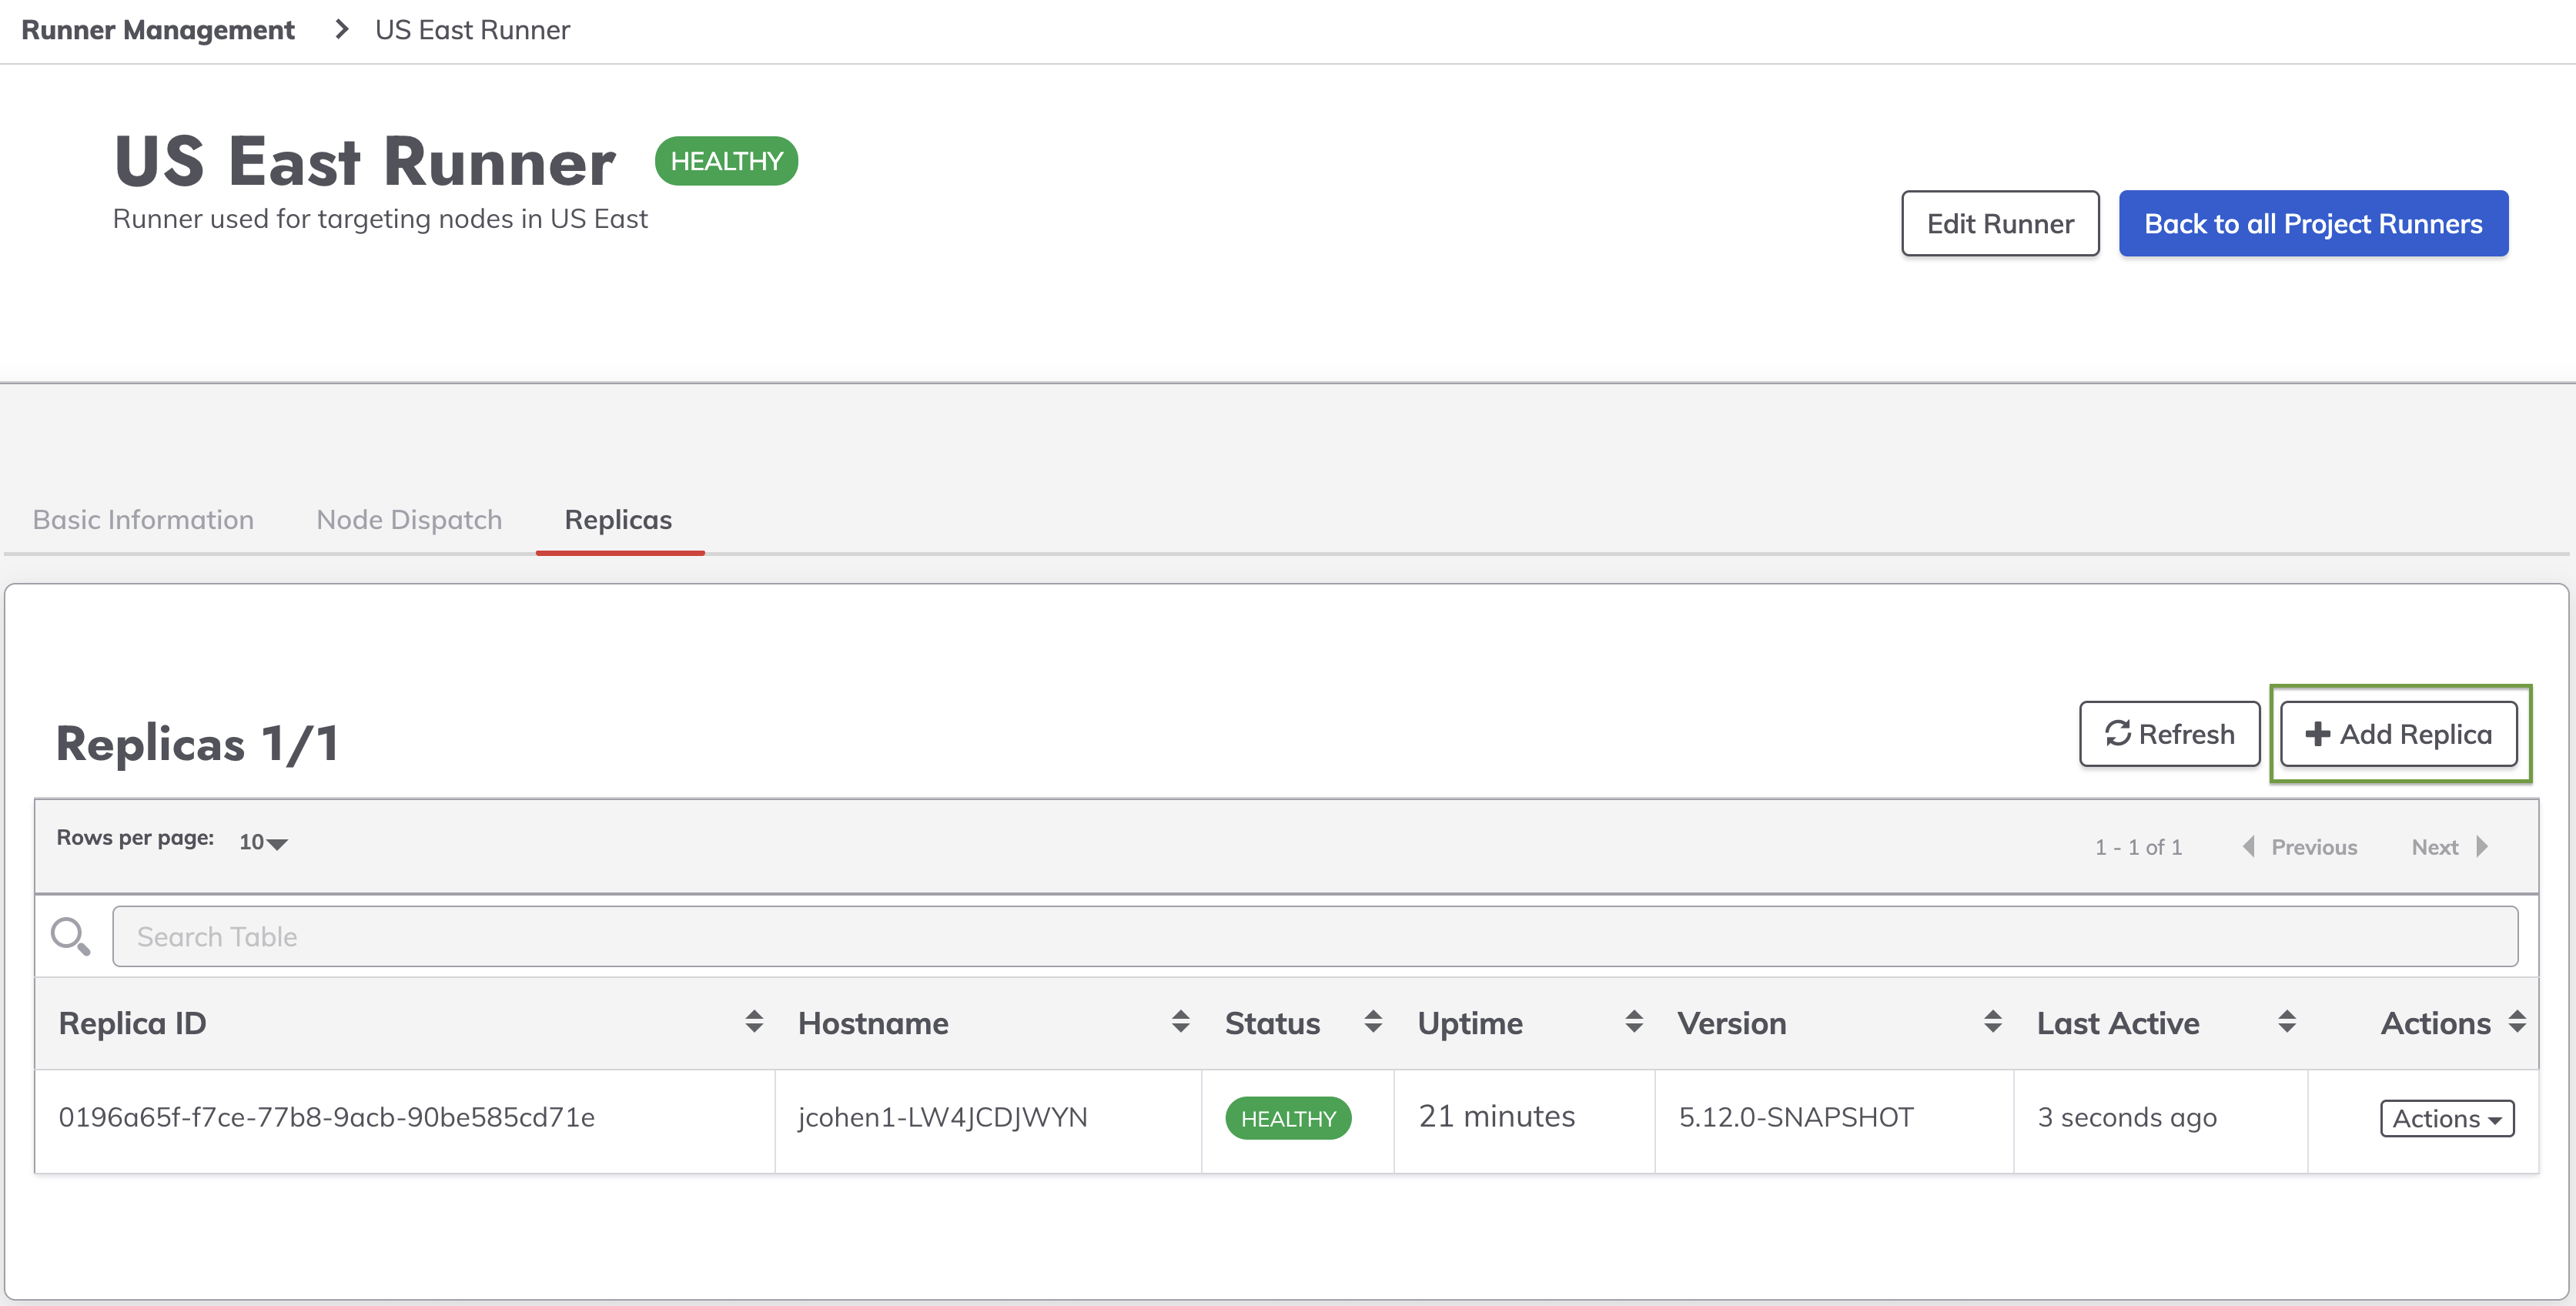Sort the Version column
Viewport: 2576px width, 1306px height.
coord(1993,1022)
